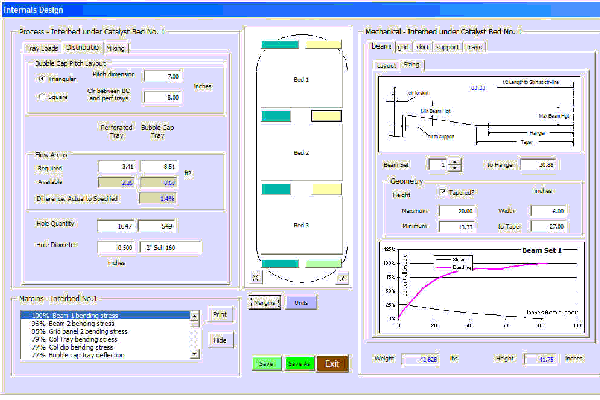This screenshot has width=600, height=400.
Task: Open the Support tab in Mechanical panel
Action: coord(446,46)
